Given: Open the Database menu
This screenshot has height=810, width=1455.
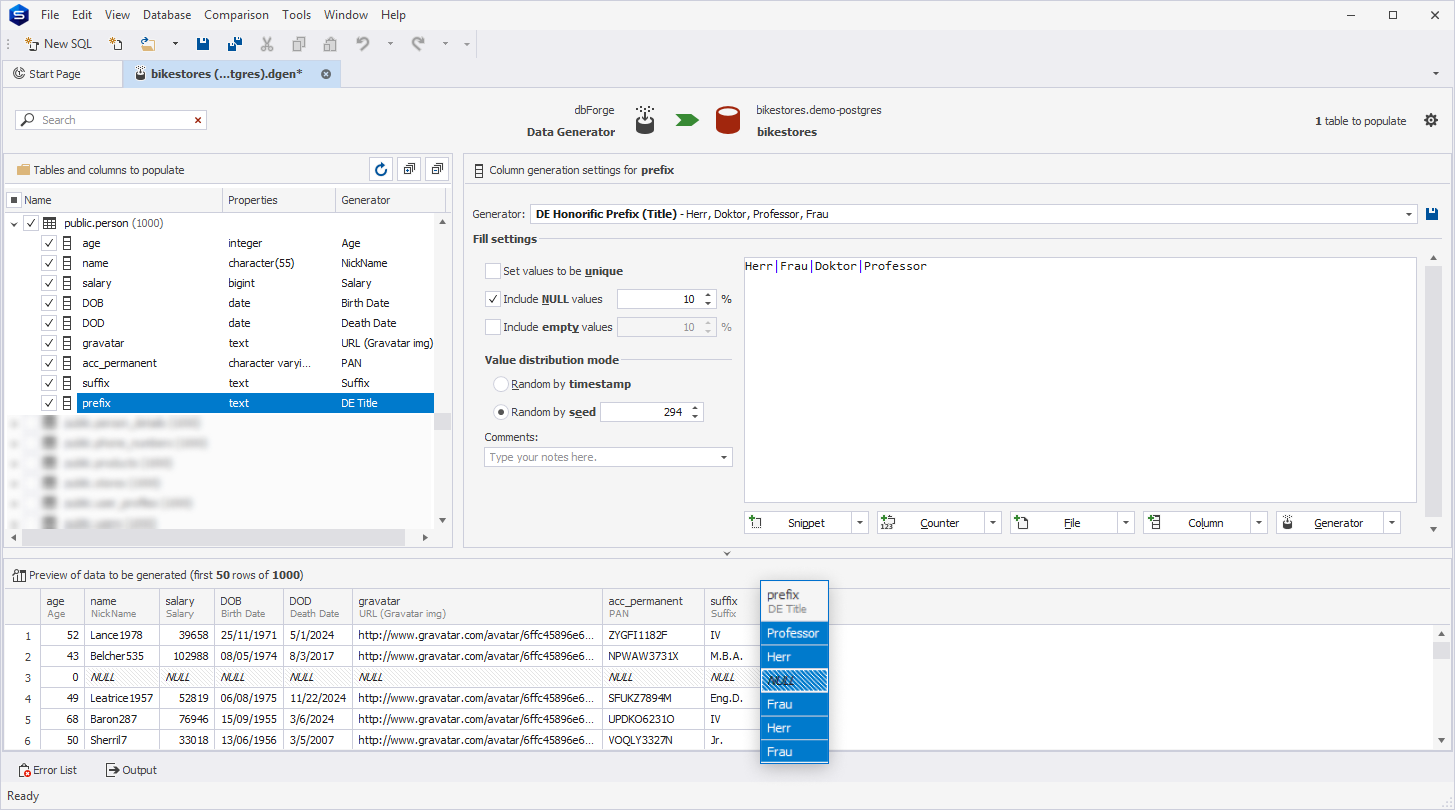Looking at the screenshot, I should click(x=167, y=15).
